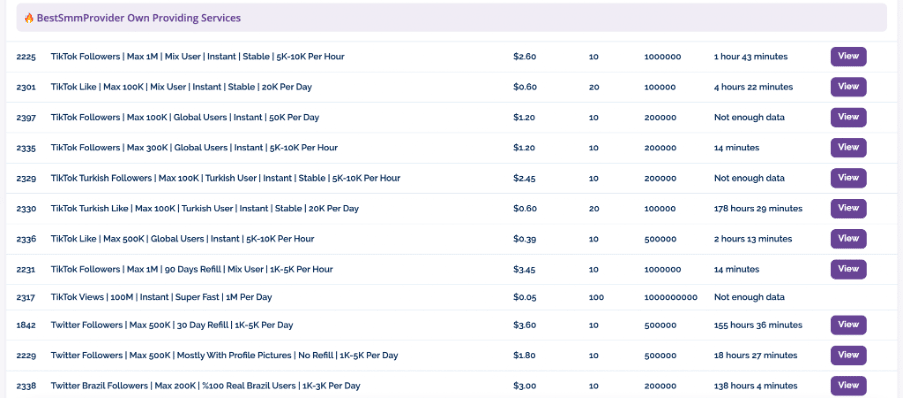Click View for Twitter service 2229
The width and height of the screenshot is (904, 398).
848,355
